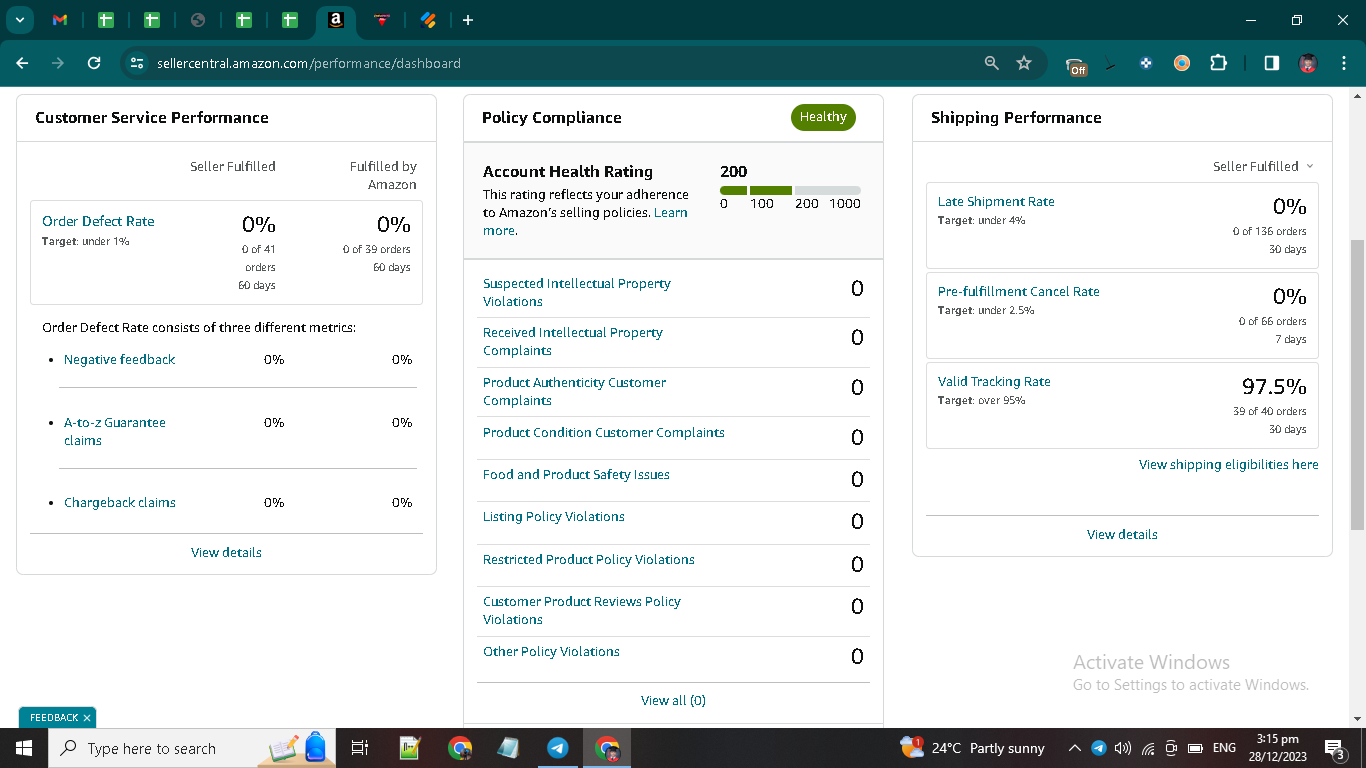Open the orange circular extension icon
Image resolution: width=1366 pixels, height=768 pixels.
click(x=1182, y=63)
